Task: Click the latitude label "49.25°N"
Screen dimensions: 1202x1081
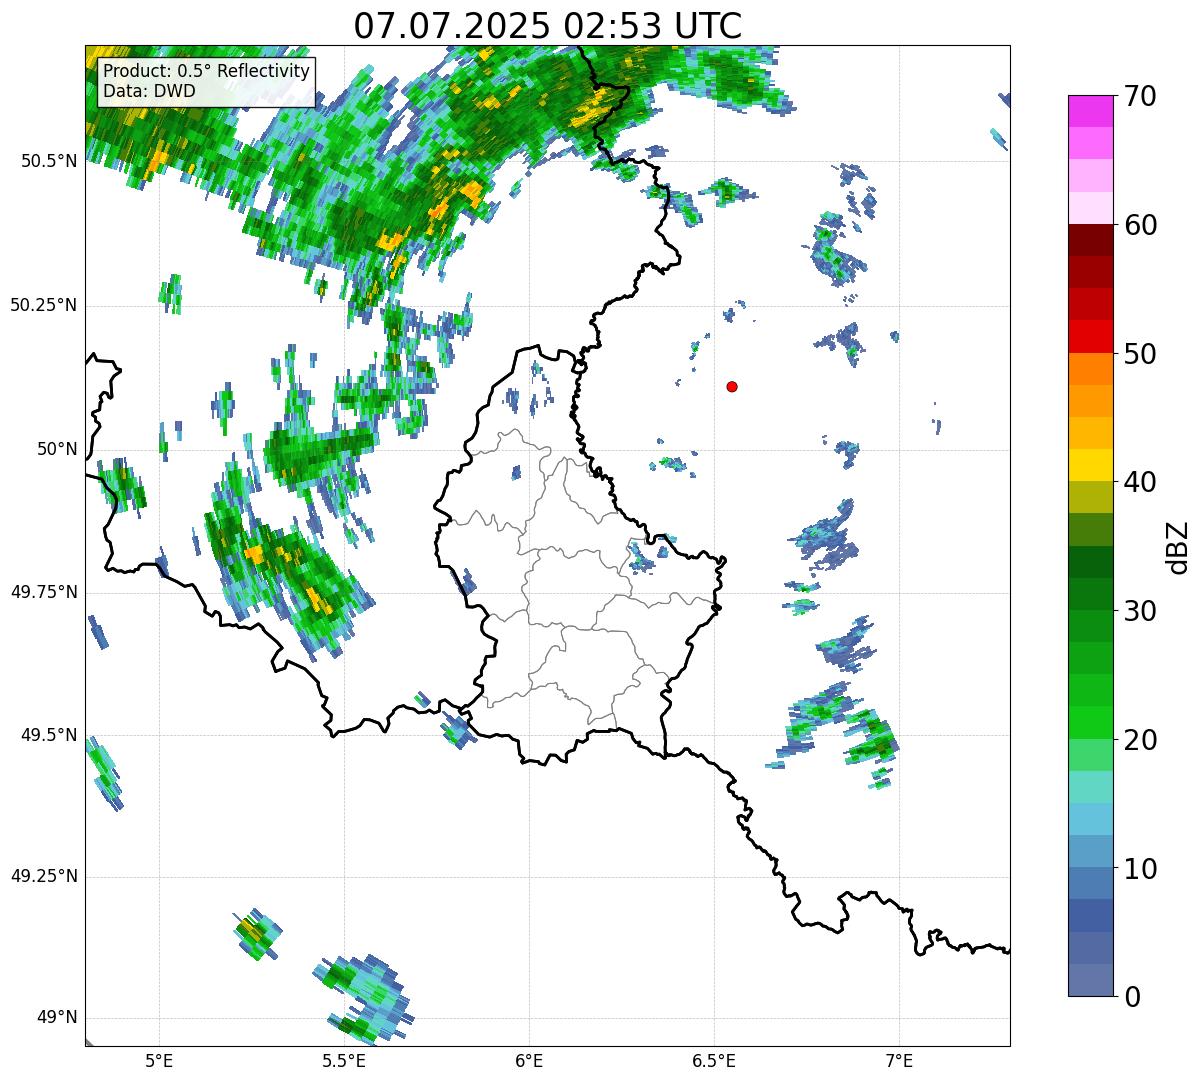Action: point(43,876)
